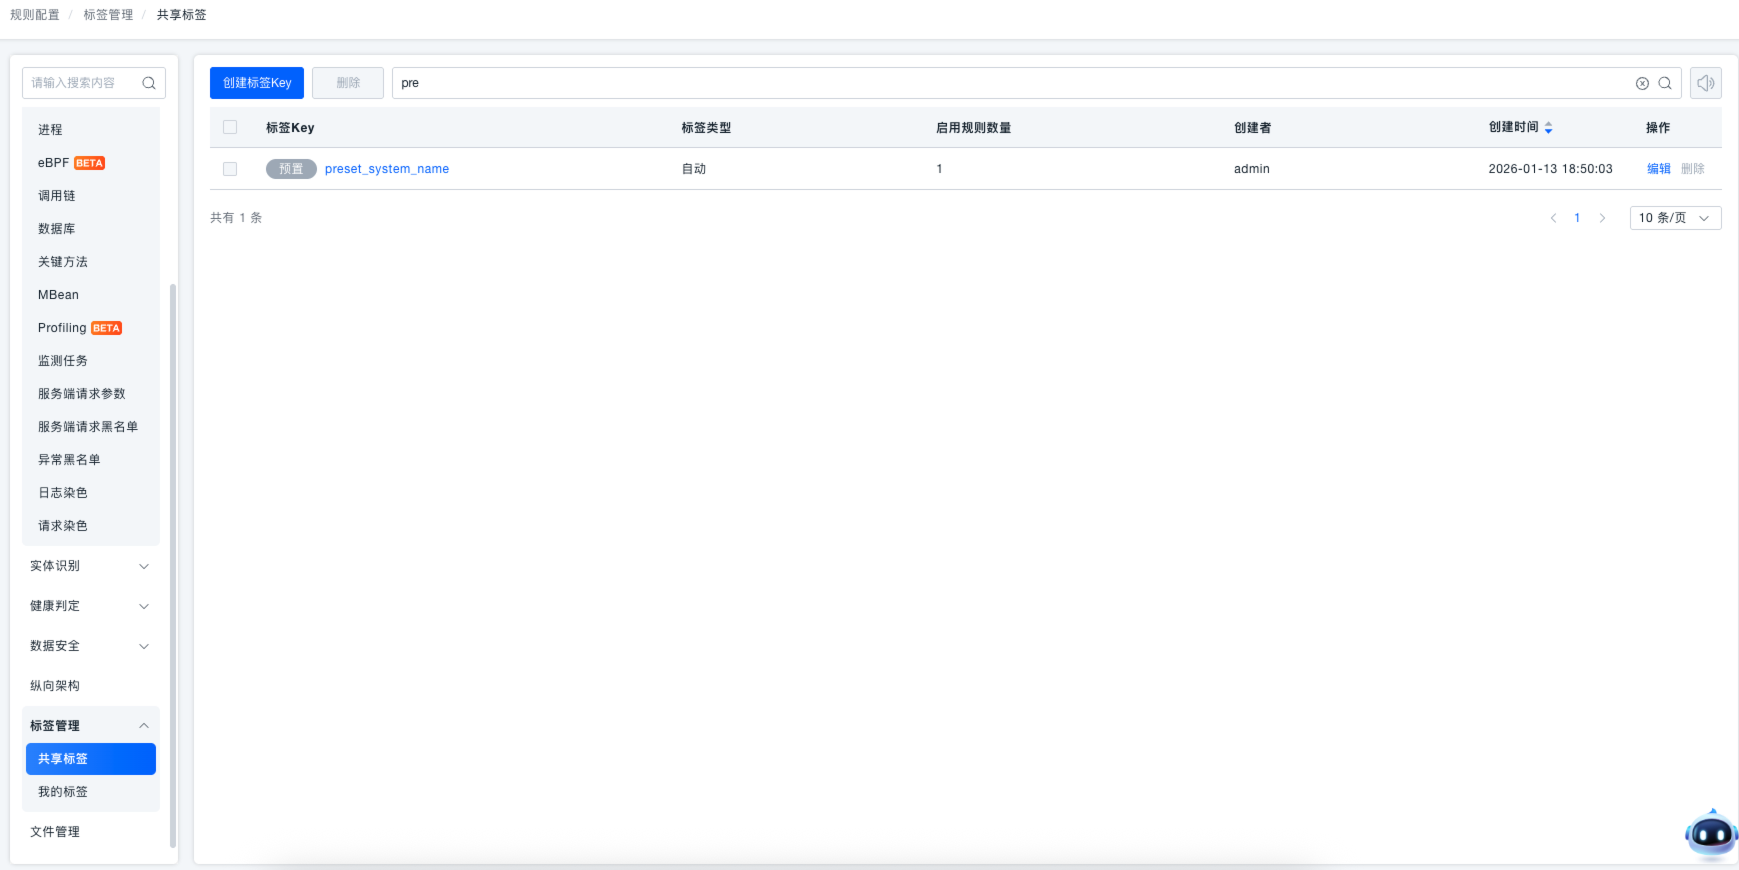Click the sidebar search input field
Screen dimensions: 1739x870
82,83
